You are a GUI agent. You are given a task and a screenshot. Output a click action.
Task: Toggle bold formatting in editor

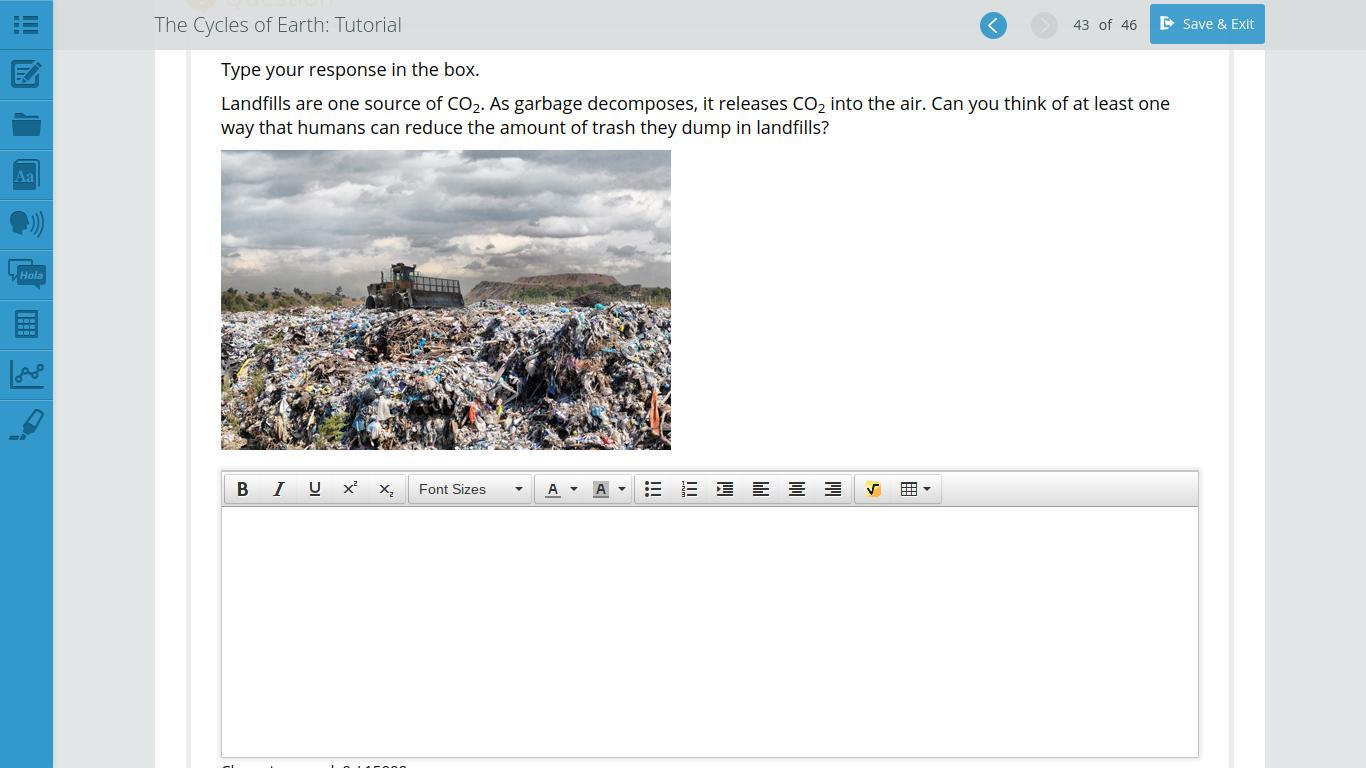(242, 489)
